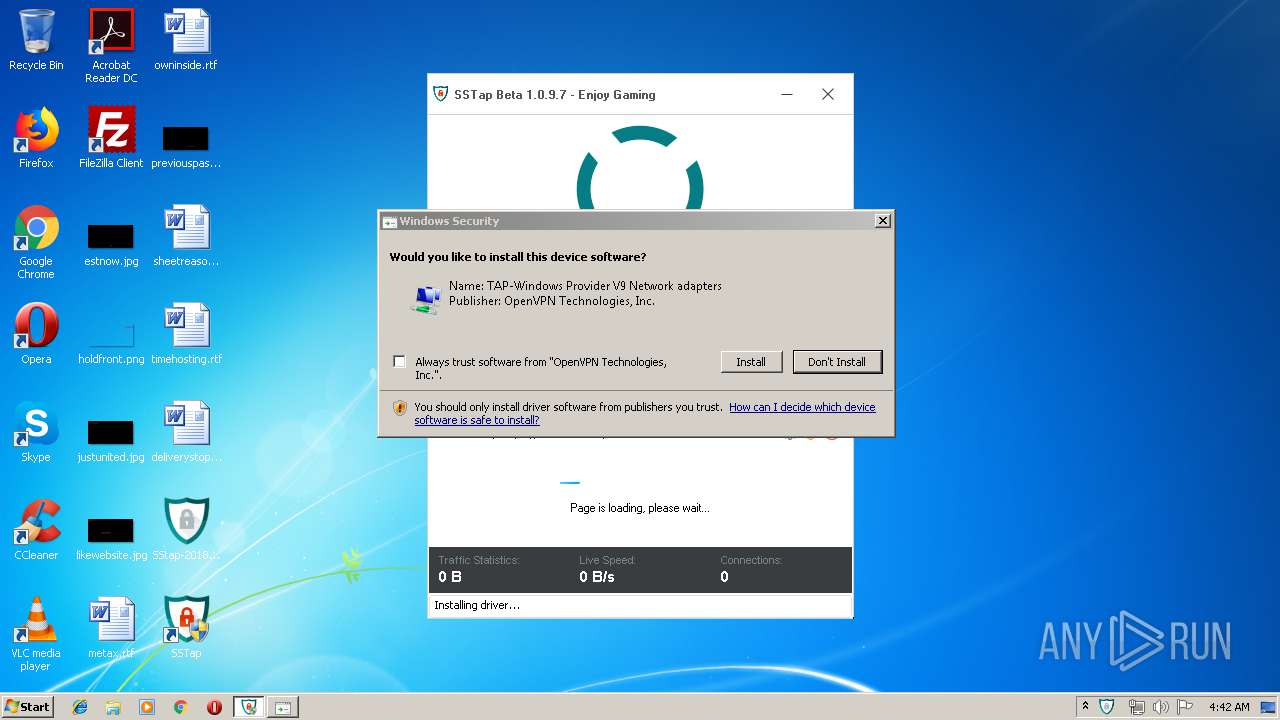Click the SSTap shield tray icon

1107,707
